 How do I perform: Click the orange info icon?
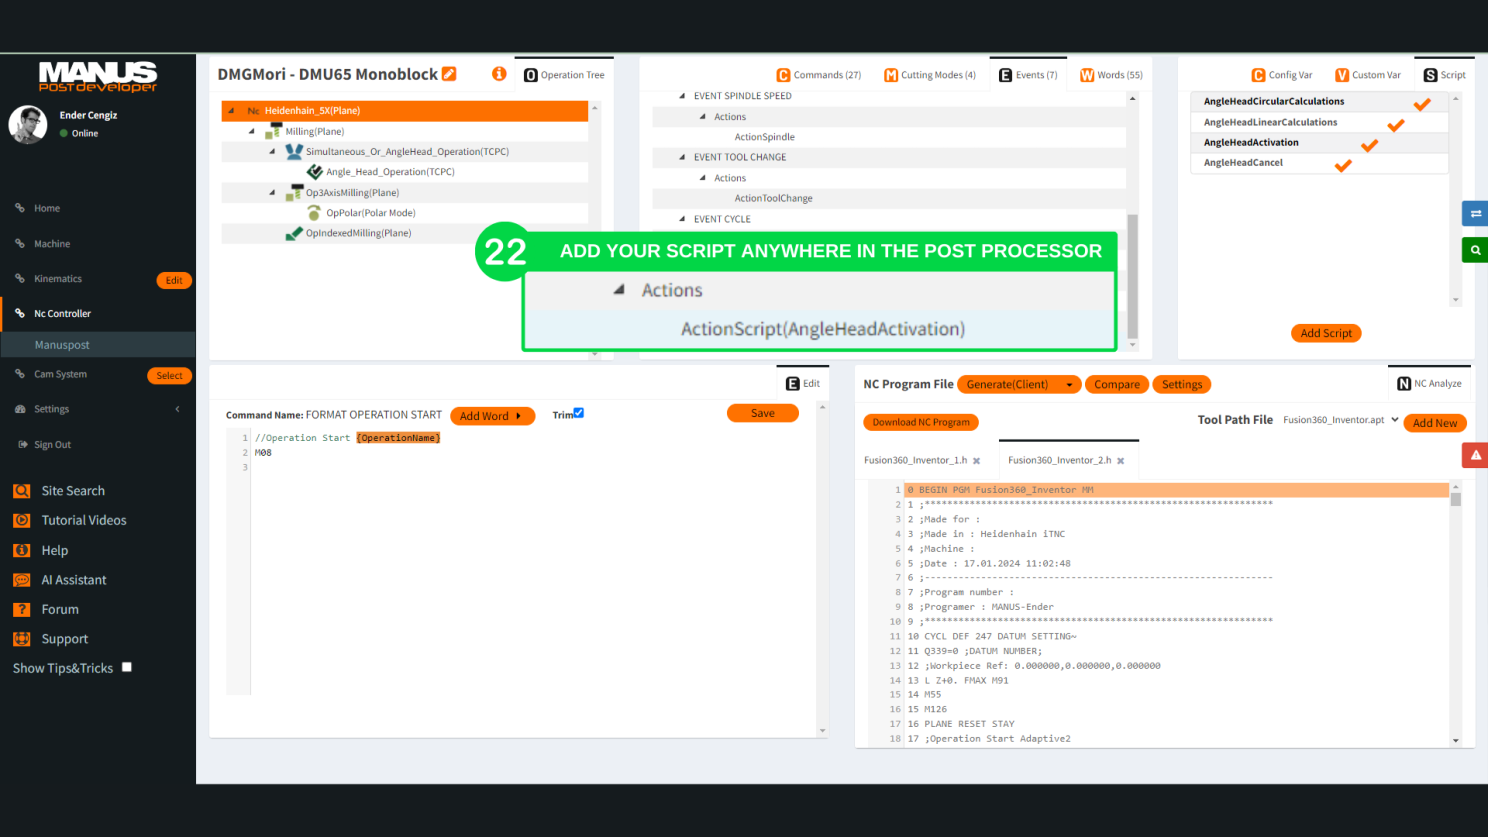click(x=499, y=74)
